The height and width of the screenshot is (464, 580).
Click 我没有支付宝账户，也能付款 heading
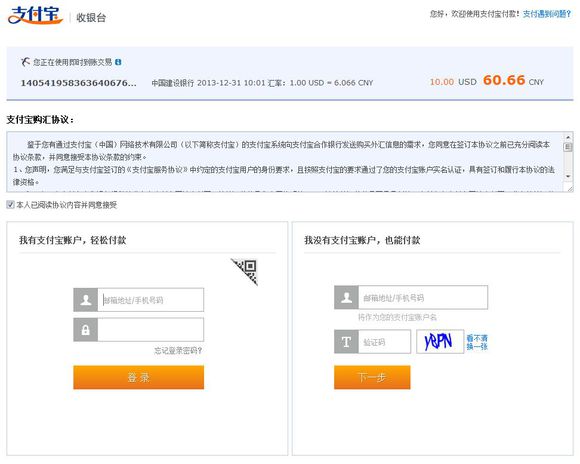click(x=362, y=240)
